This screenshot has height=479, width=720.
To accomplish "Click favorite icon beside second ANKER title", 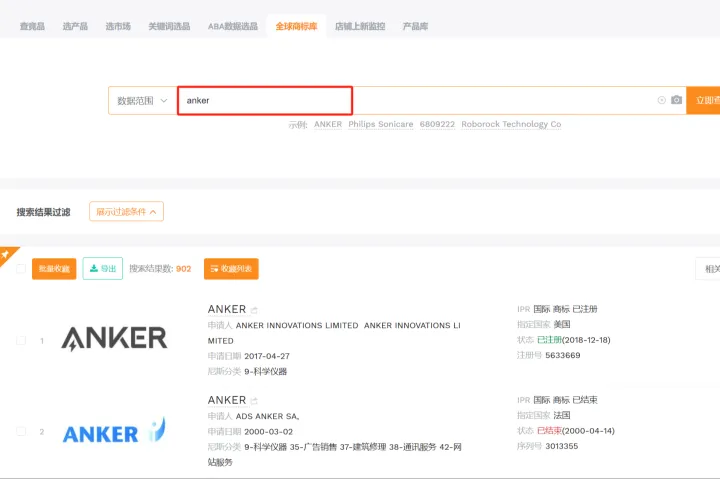I will (254, 401).
